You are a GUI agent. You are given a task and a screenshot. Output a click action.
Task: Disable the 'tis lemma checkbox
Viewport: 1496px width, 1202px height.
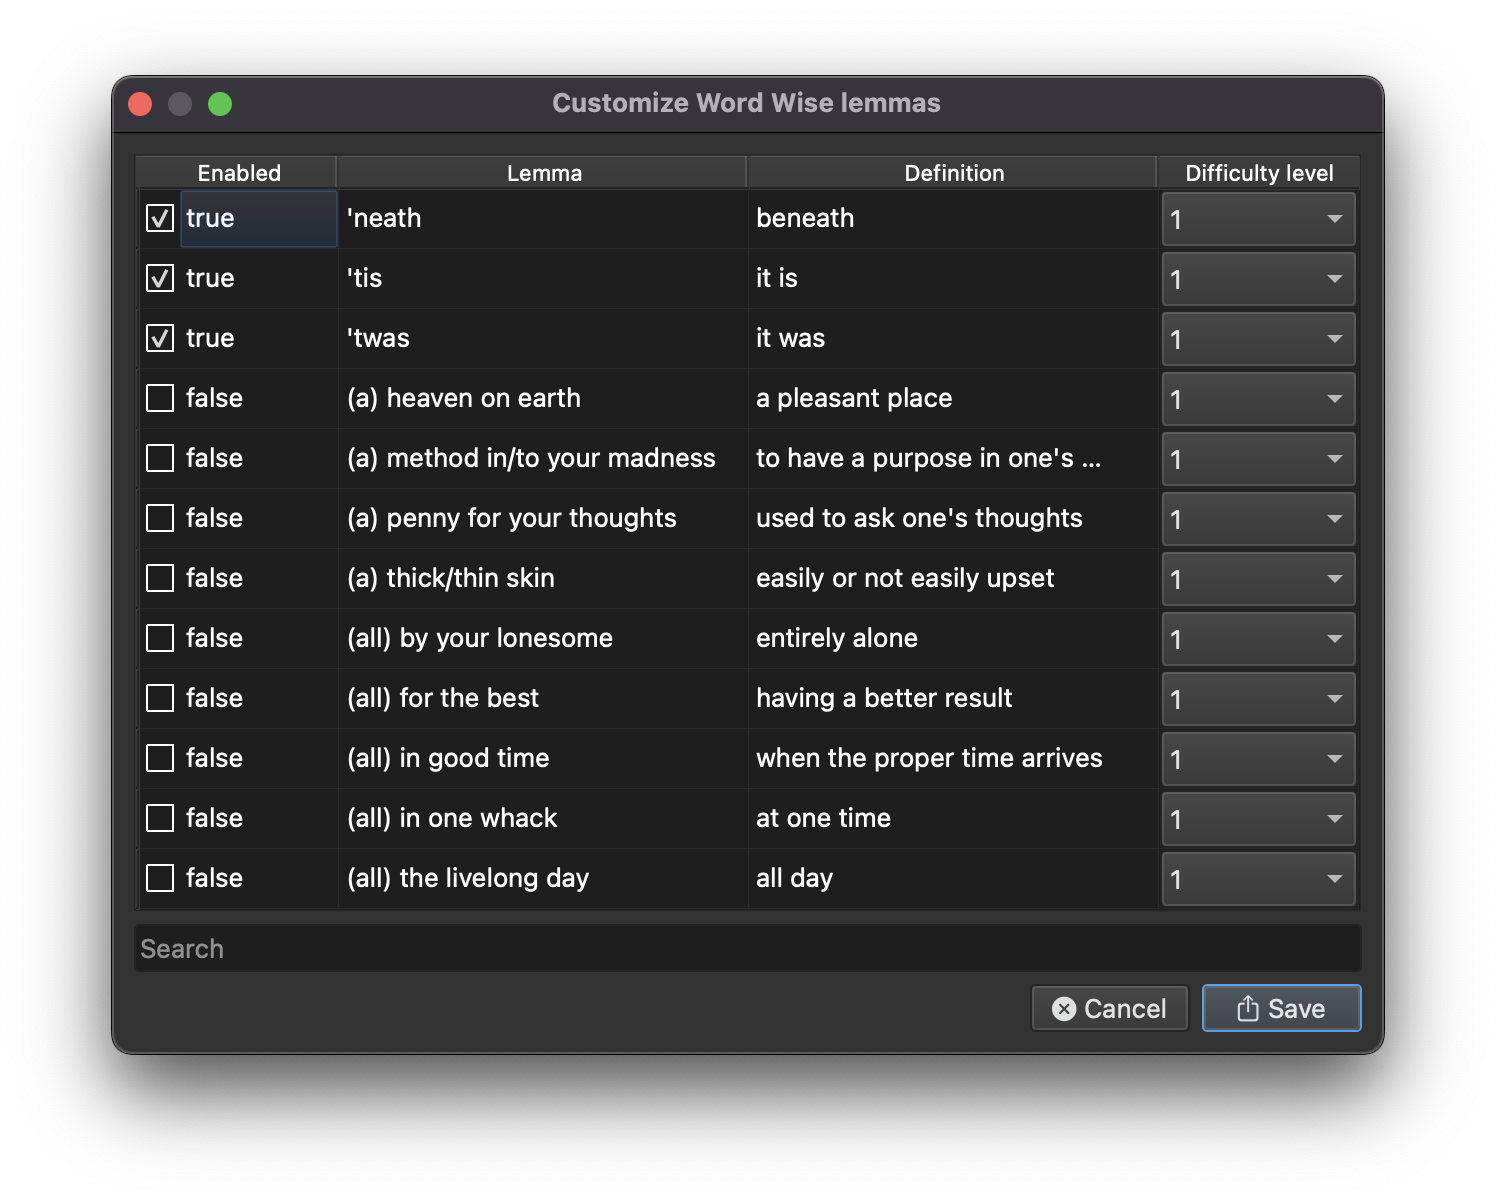coord(160,278)
